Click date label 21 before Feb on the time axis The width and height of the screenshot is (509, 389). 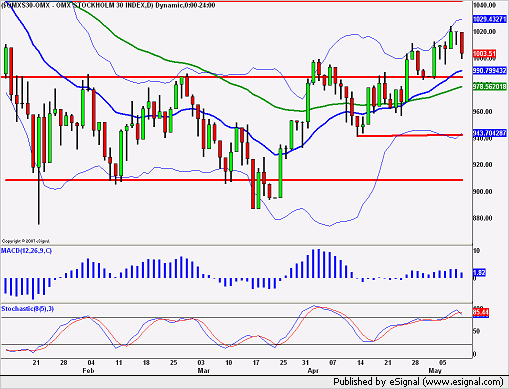point(36,363)
